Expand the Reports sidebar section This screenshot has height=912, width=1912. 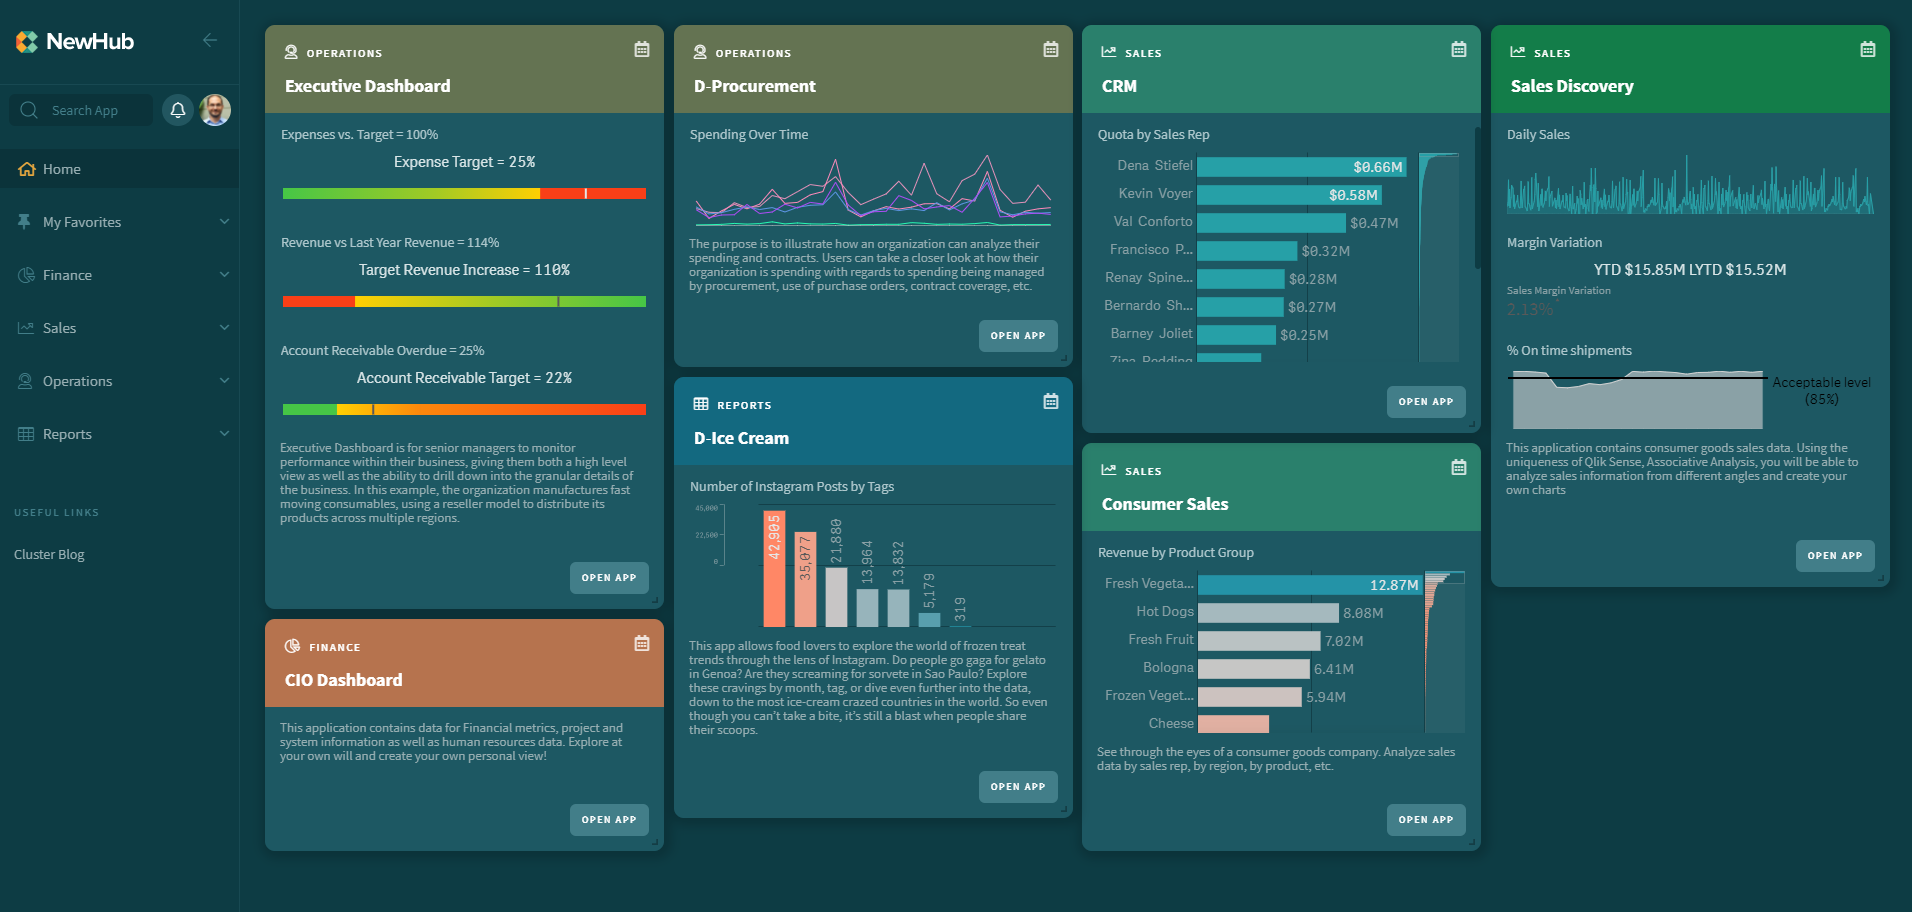[x=120, y=434]
